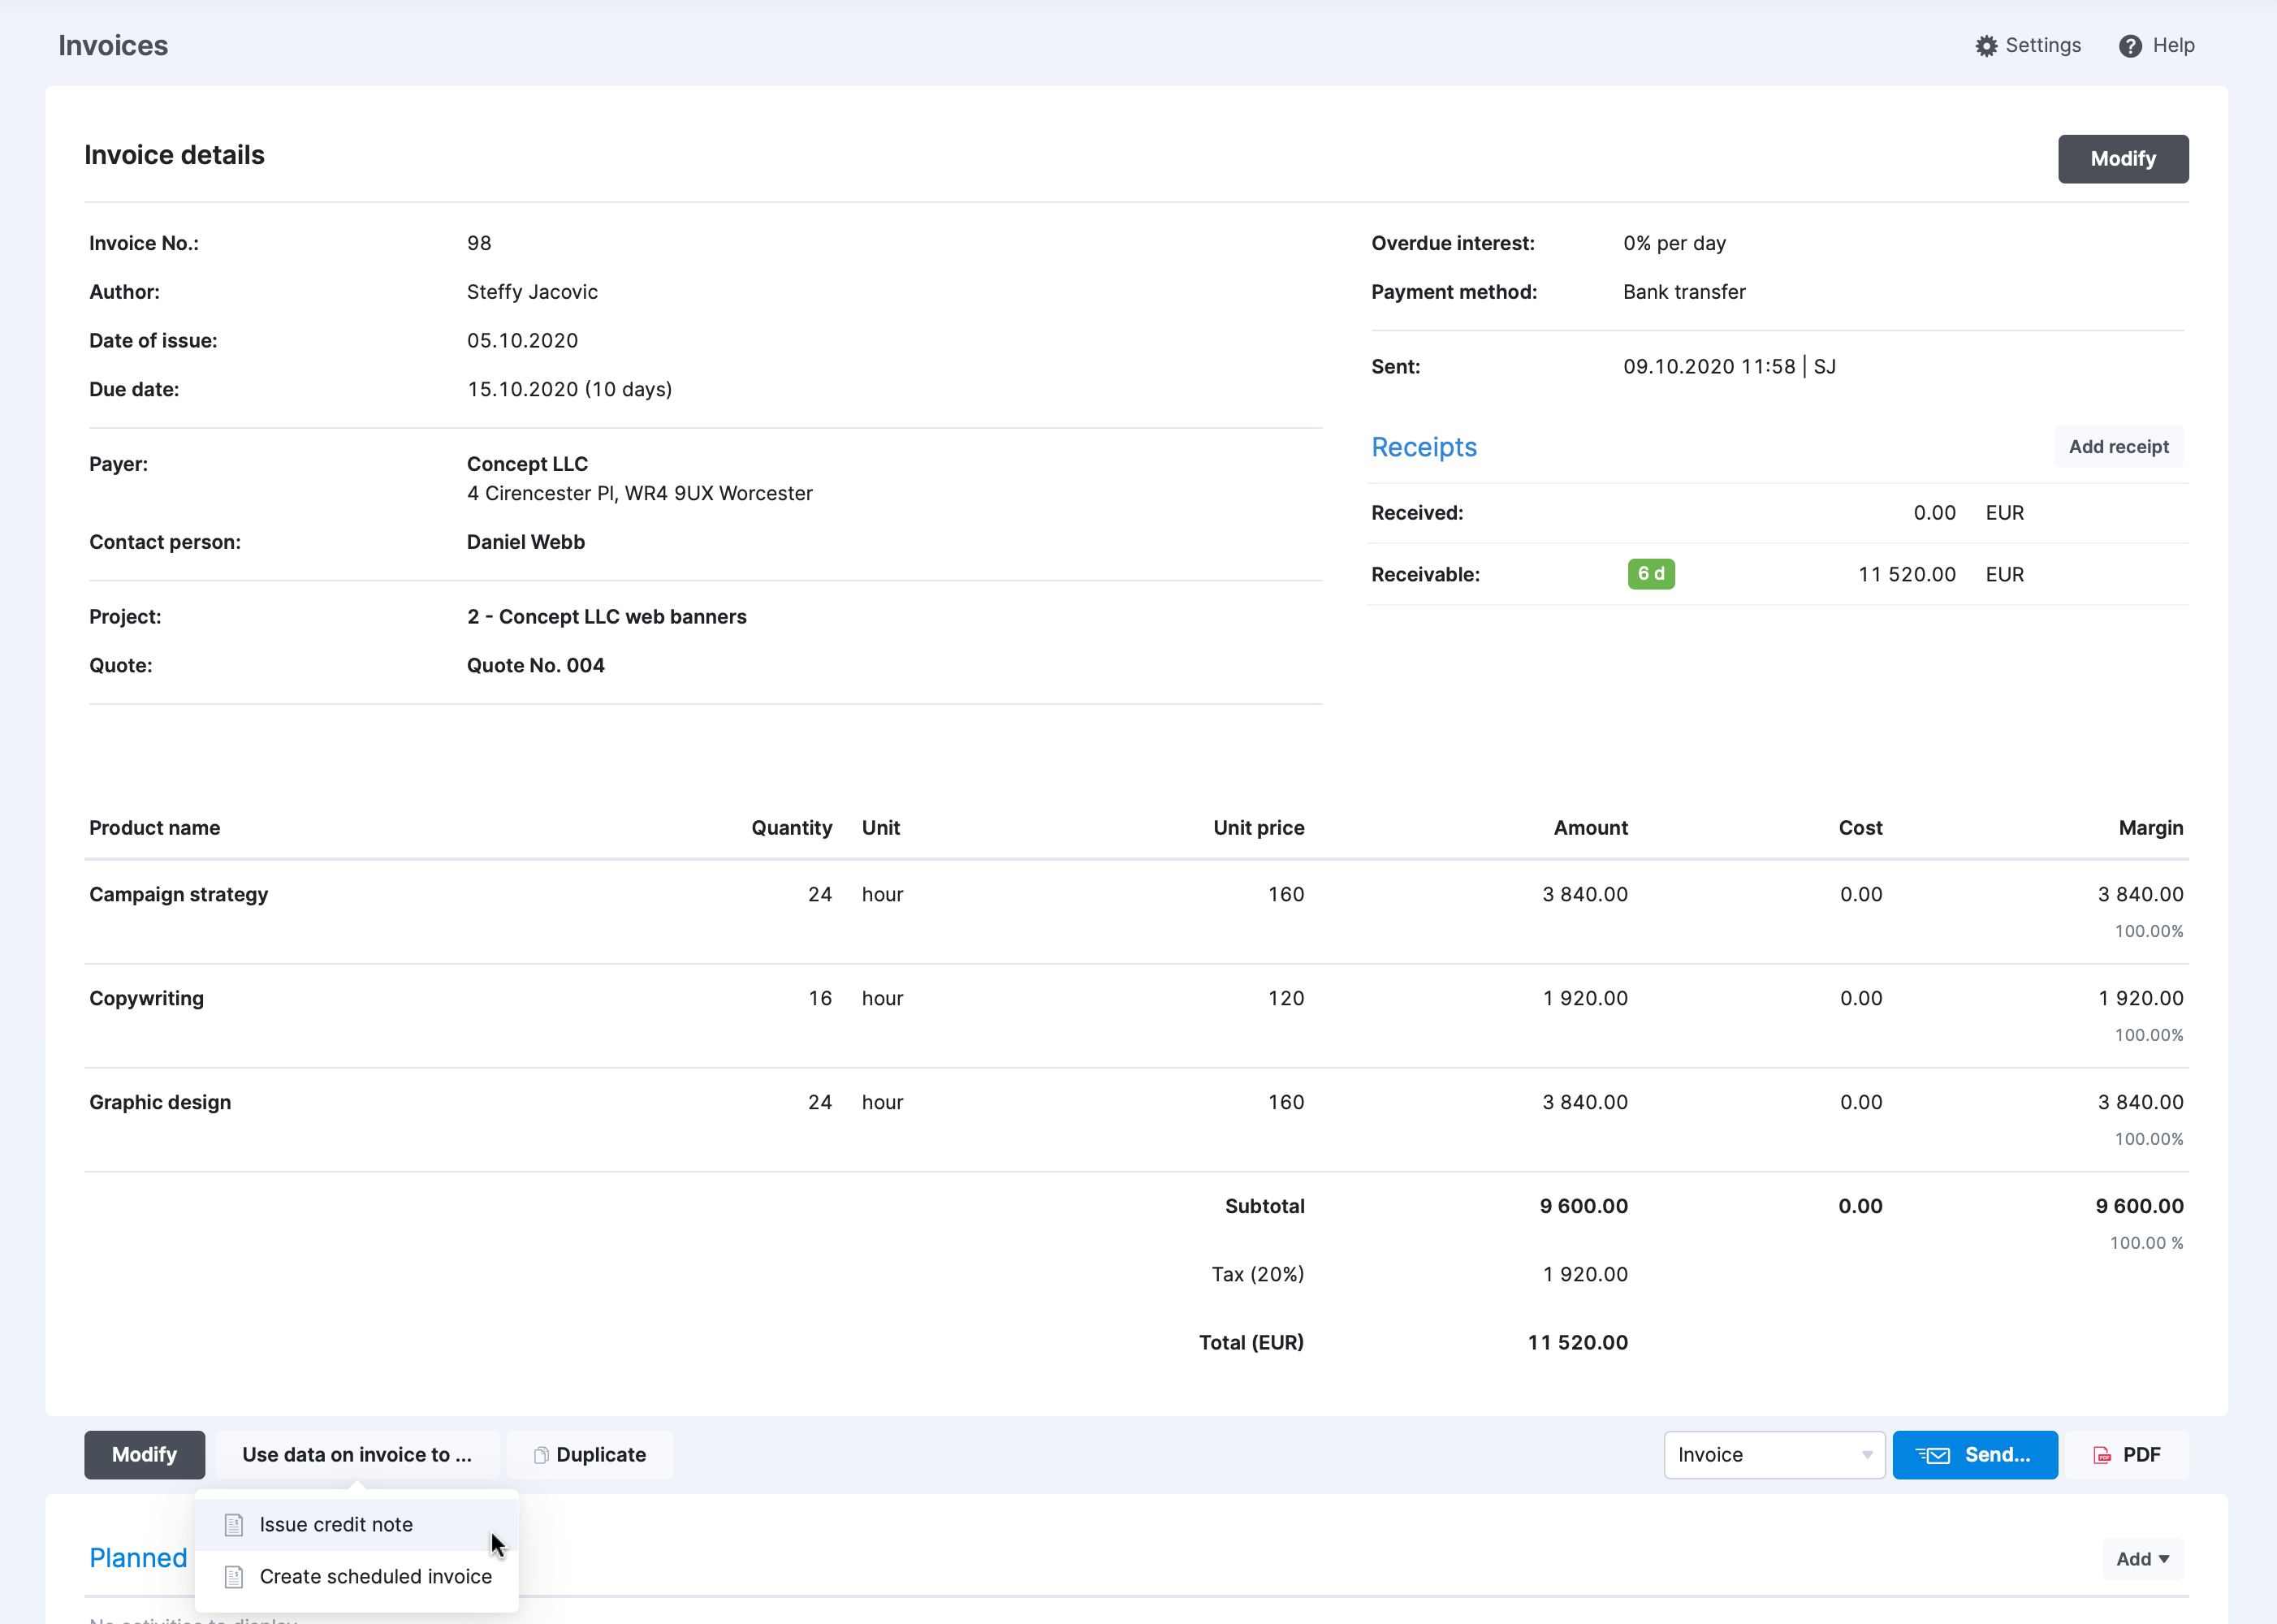Expand the Add dropdown in Planned section
This screenshot has height=1624, width=2277.
[x=2142, y=1559]
